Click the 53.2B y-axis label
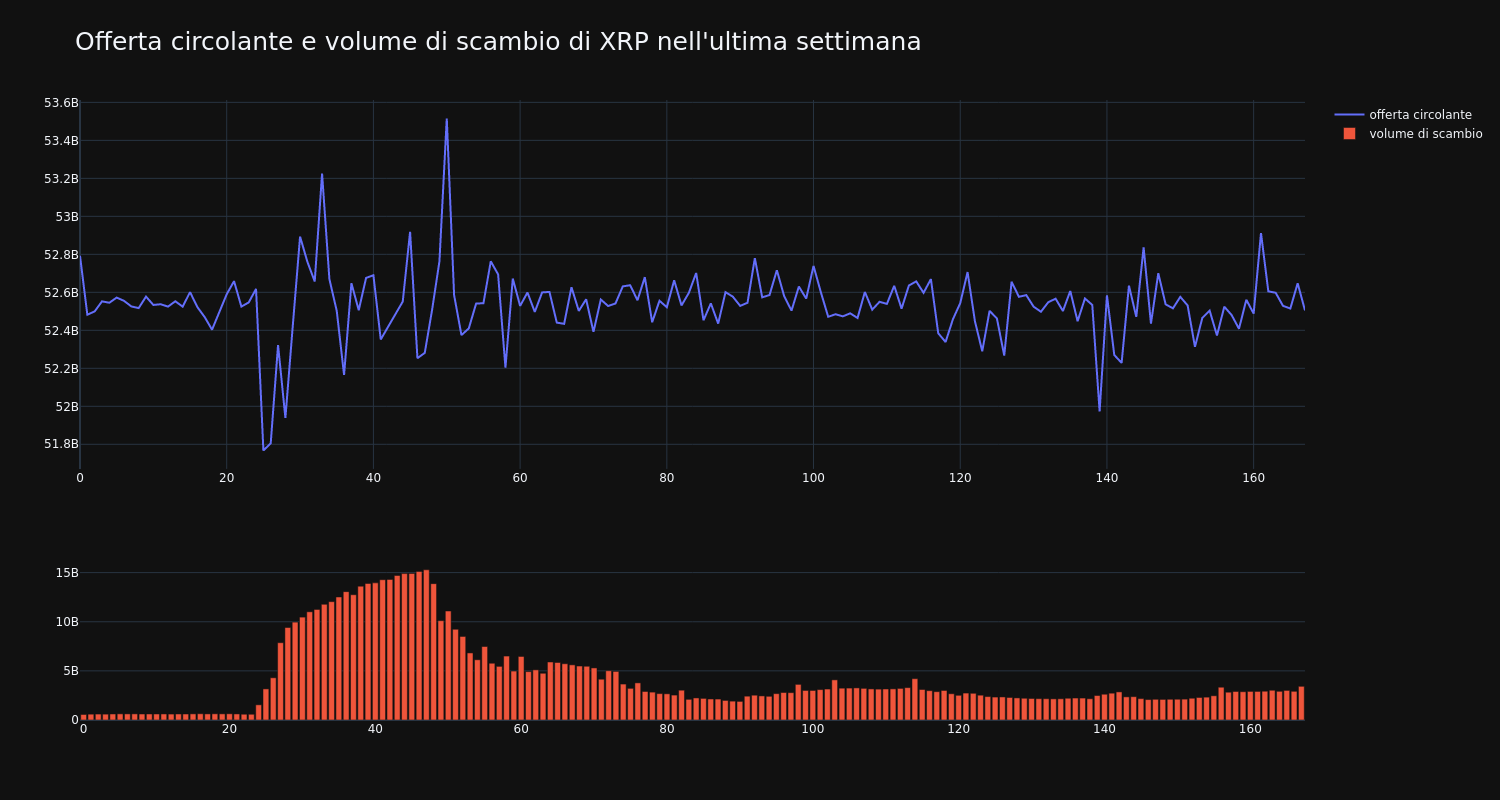The image size is (1500, 800). pos(61,178)
